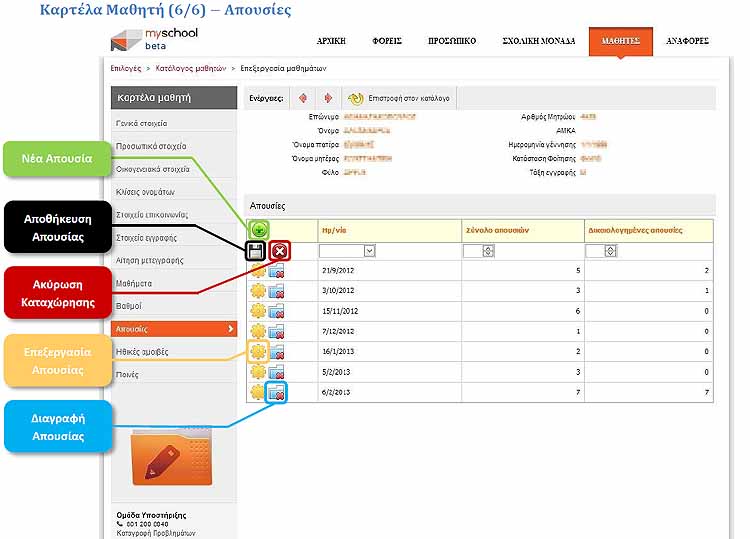The image size is (750, 539).
Task: Select Βαθμοί in the student card sidebar
Action: [127, 305]
